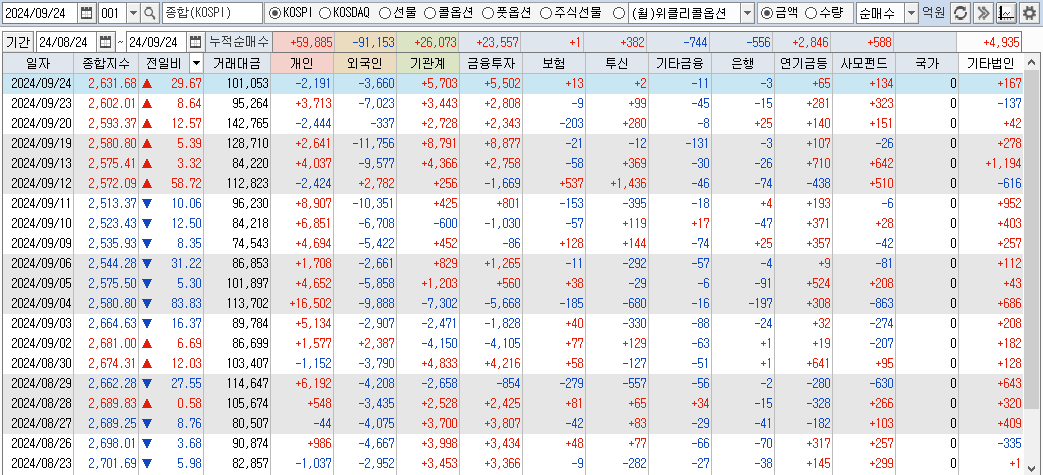Image resolution: width=1043 pixels, height=475 pixels.
Task: Open calendar picker next to 2024/09/24 date
Action: [x=86, y=13]
